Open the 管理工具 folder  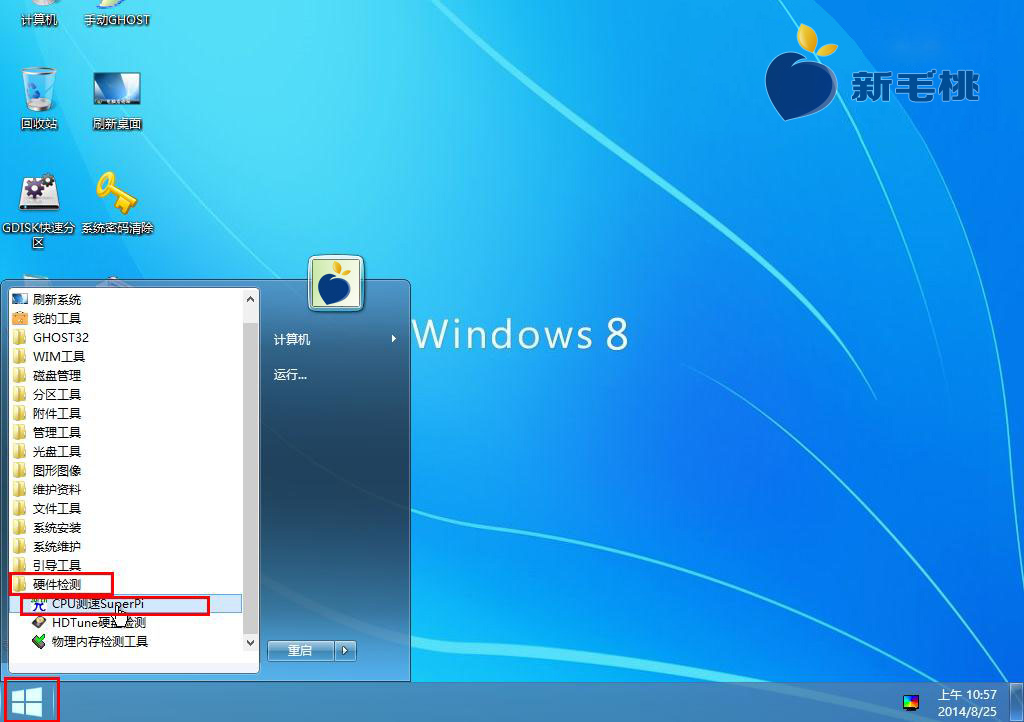pyautogui.click(x=125, y=432)
